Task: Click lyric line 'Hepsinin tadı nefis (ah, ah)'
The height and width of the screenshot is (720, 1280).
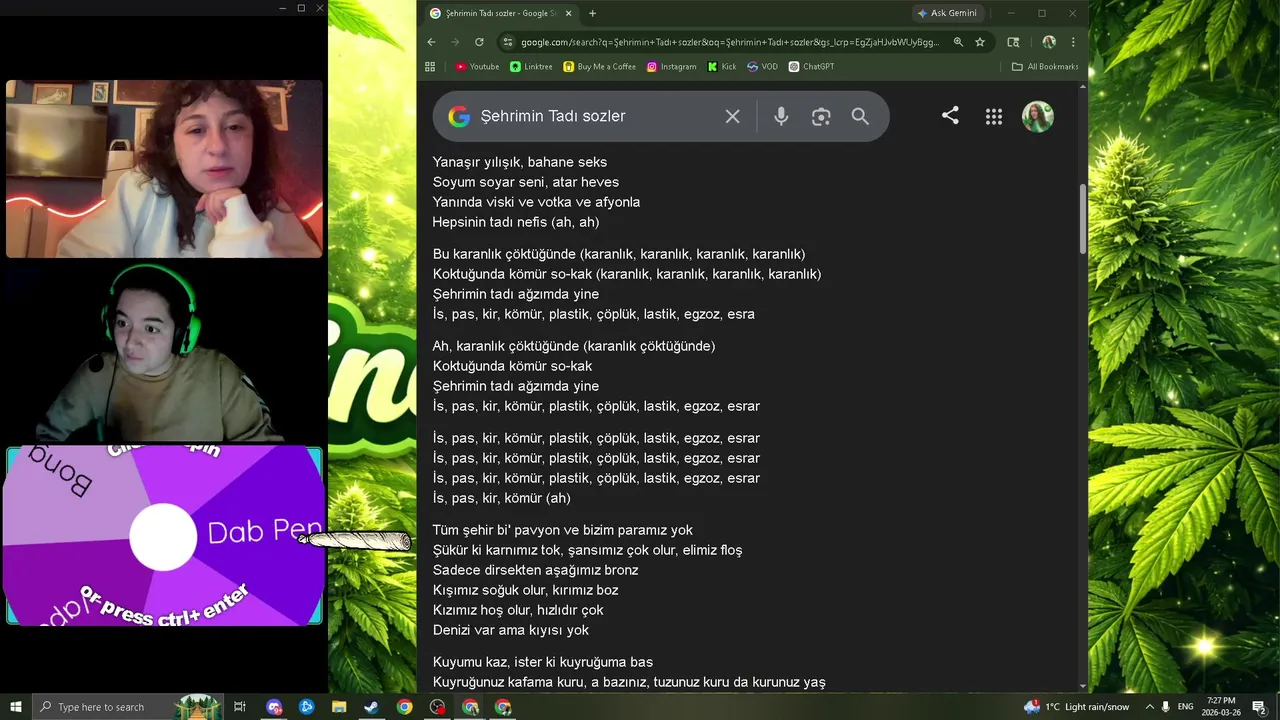Action: (516, 222)
